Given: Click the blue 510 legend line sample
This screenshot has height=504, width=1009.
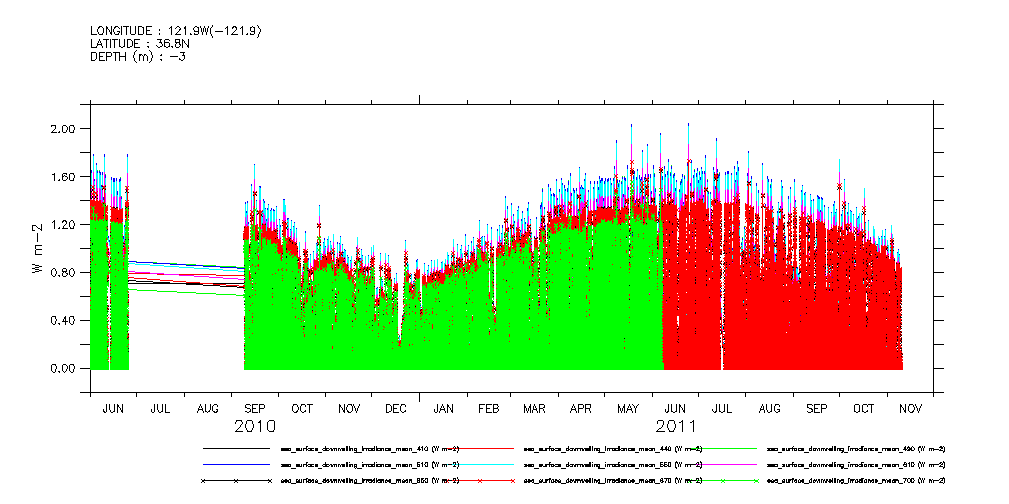Looking at the screenshot, I should pyautogui.click(x=237, y=465).
